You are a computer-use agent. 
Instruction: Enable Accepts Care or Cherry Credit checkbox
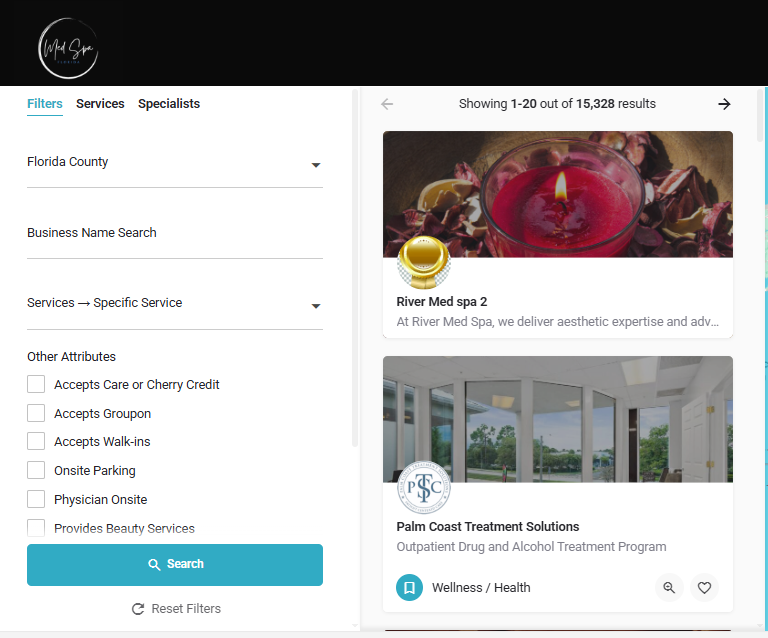coord(36,384)
